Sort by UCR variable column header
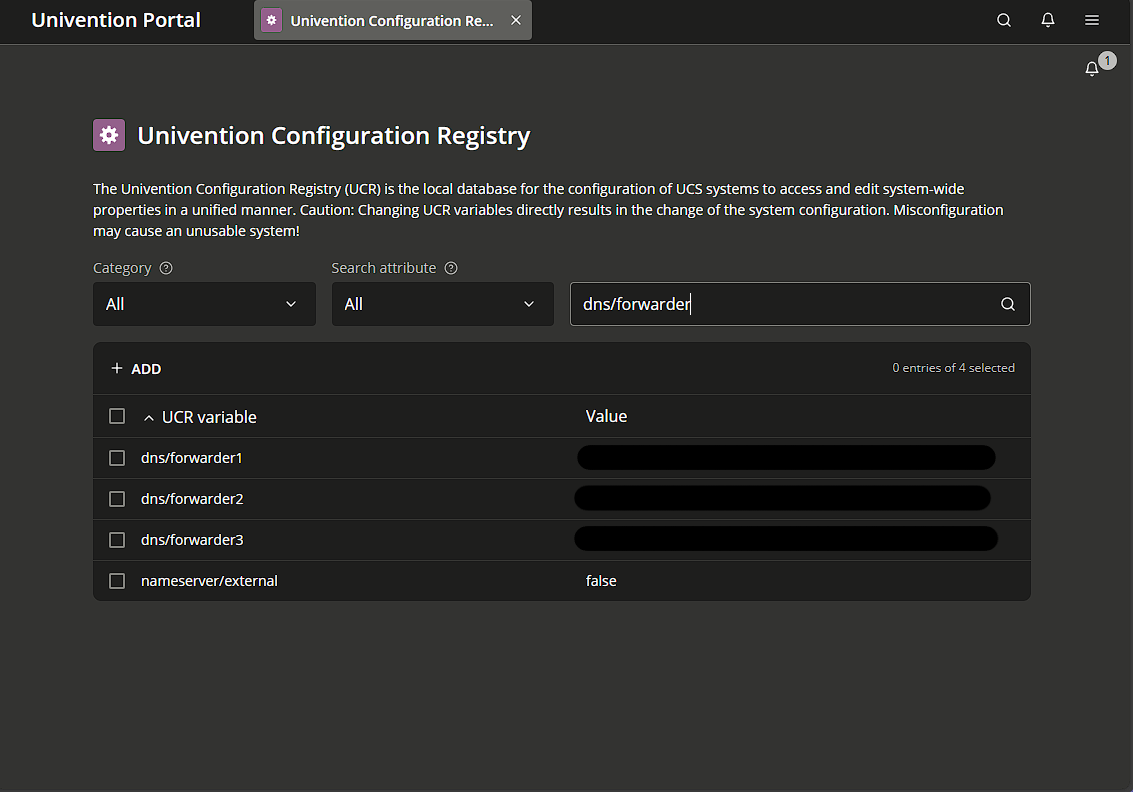 (209, 417)
